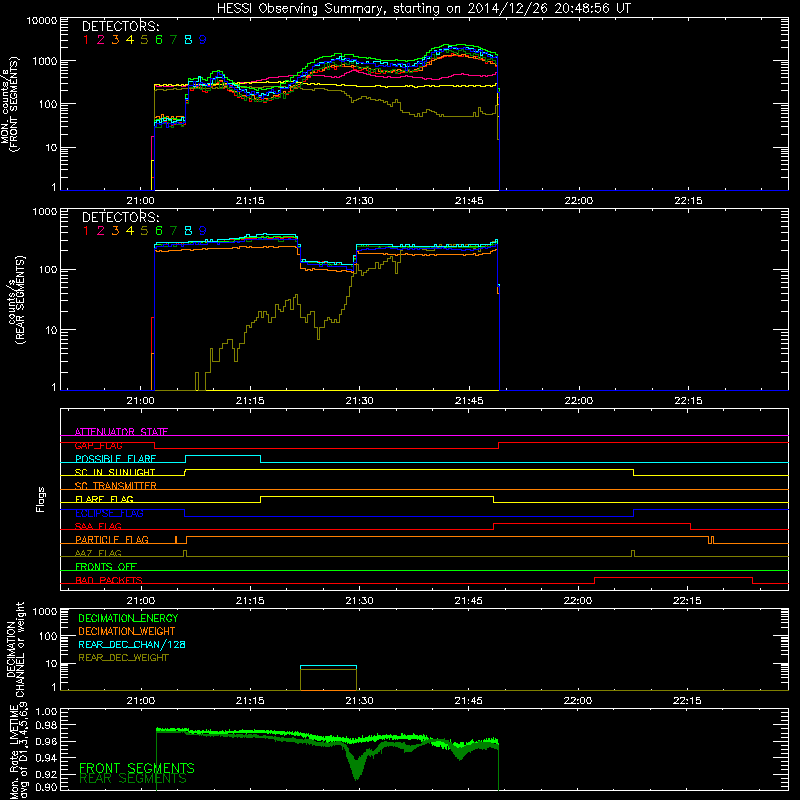The image size is (800, 800).
Task: Click 21:00 time label under Flags panel
Action: point(141,601)
